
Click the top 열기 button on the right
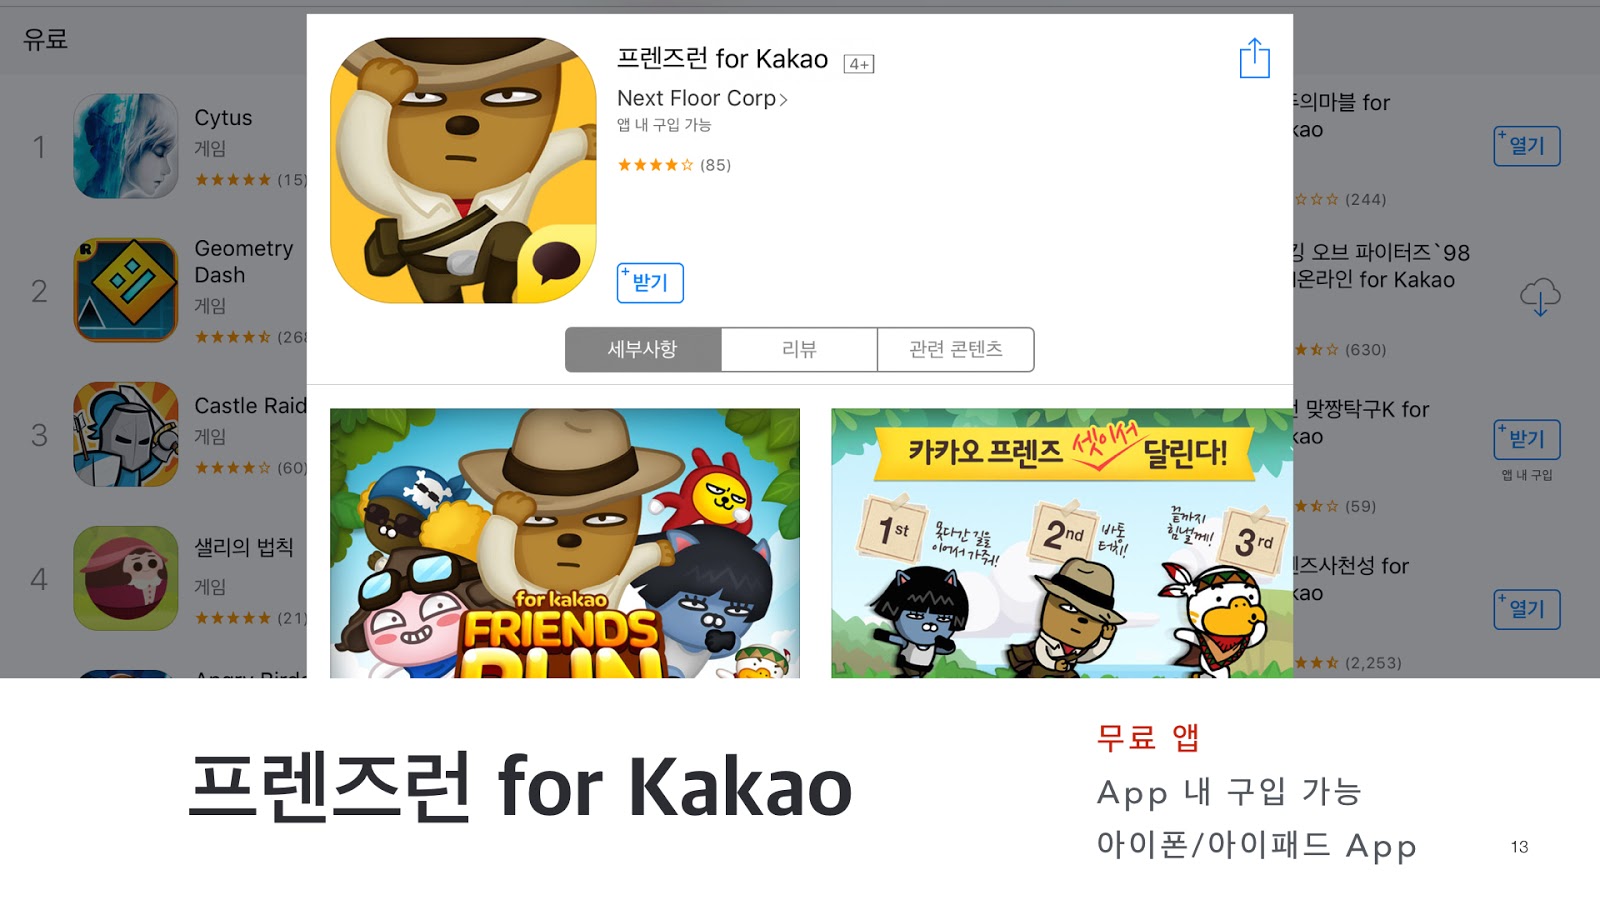[1527, 146]
